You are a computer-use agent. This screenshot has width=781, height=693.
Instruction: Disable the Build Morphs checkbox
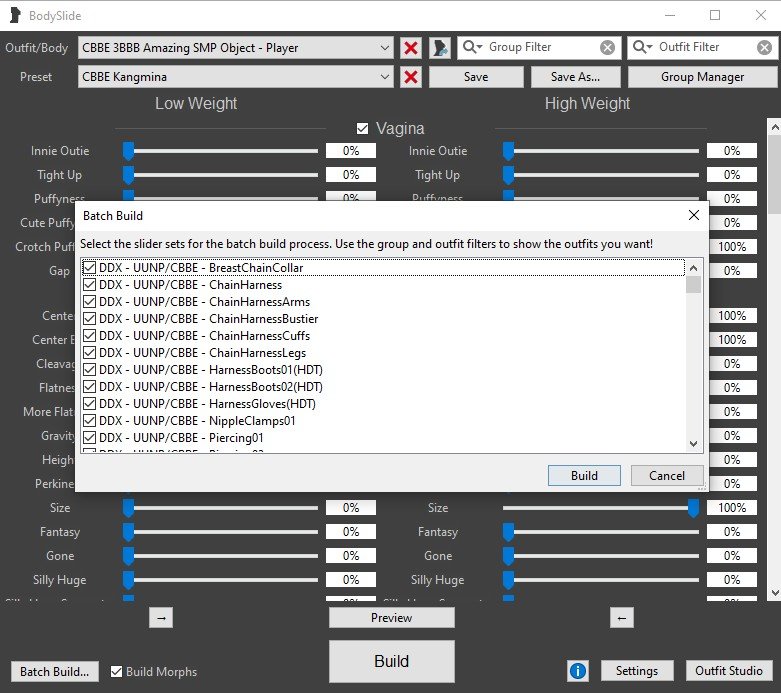tap(117, 671)
